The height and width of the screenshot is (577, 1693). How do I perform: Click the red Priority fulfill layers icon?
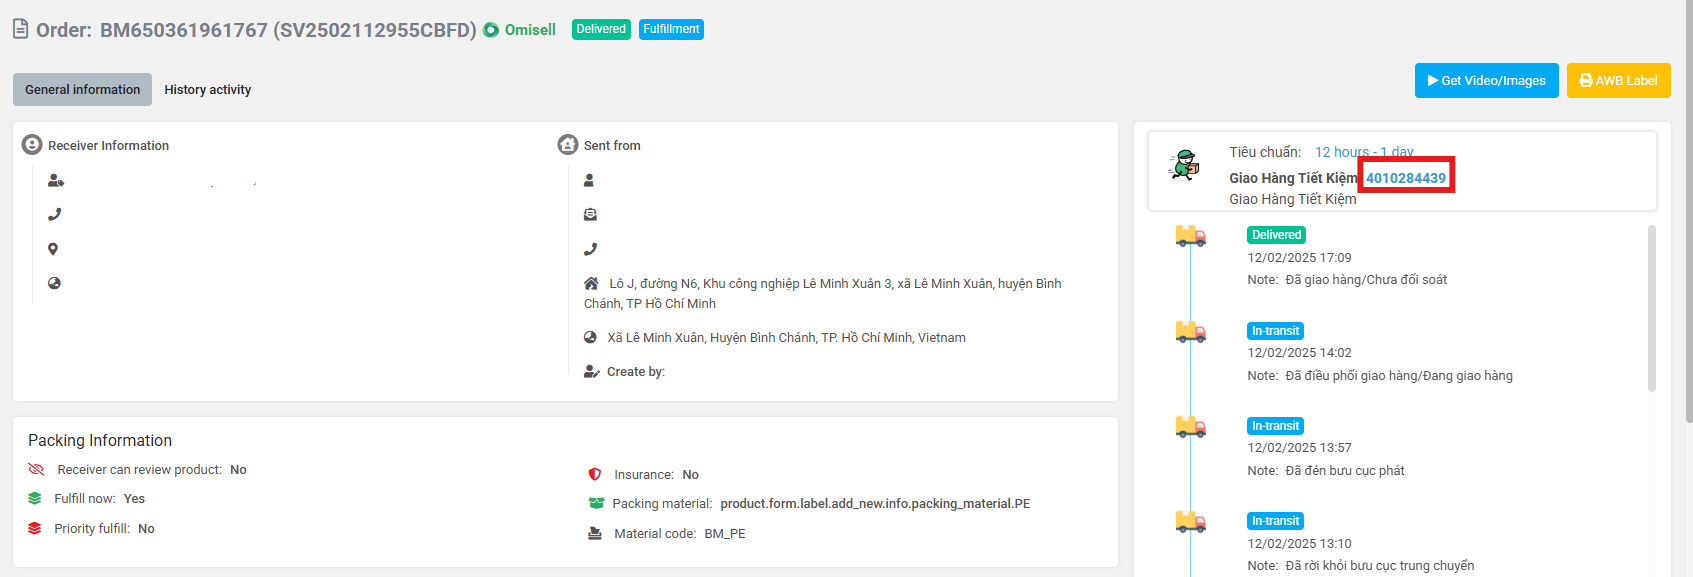[35, 528]
